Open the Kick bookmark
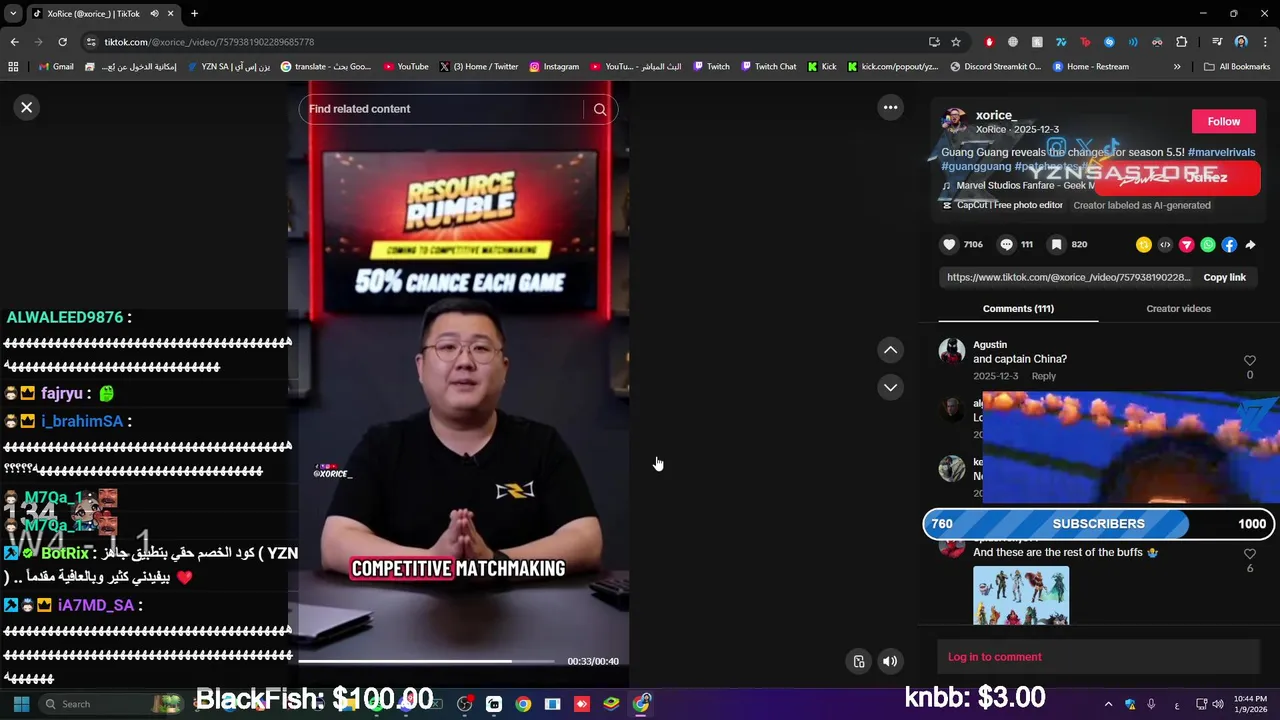The image size is (1280, 720). point(822,67)
